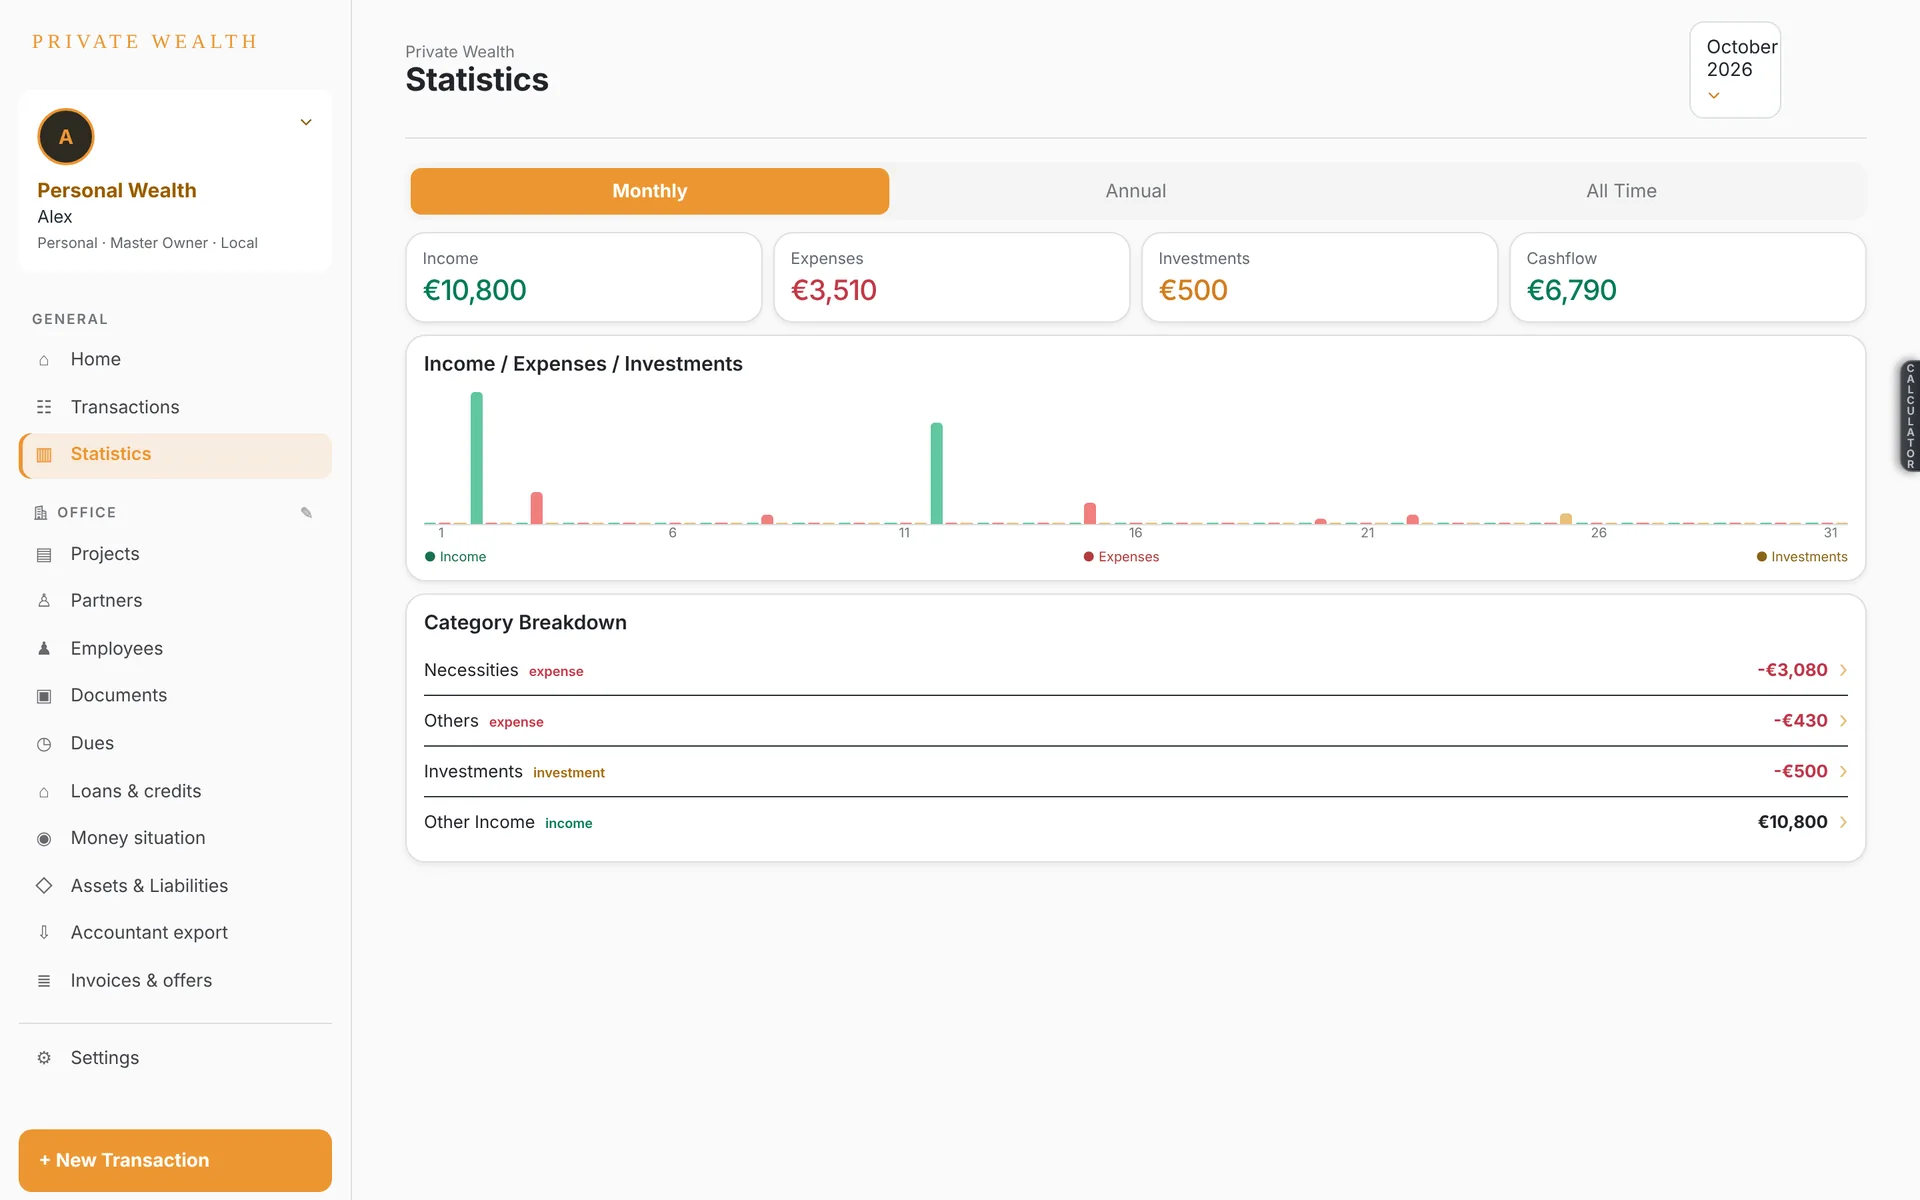Expand the Others expense row chevron

[x=1843, y=721]
